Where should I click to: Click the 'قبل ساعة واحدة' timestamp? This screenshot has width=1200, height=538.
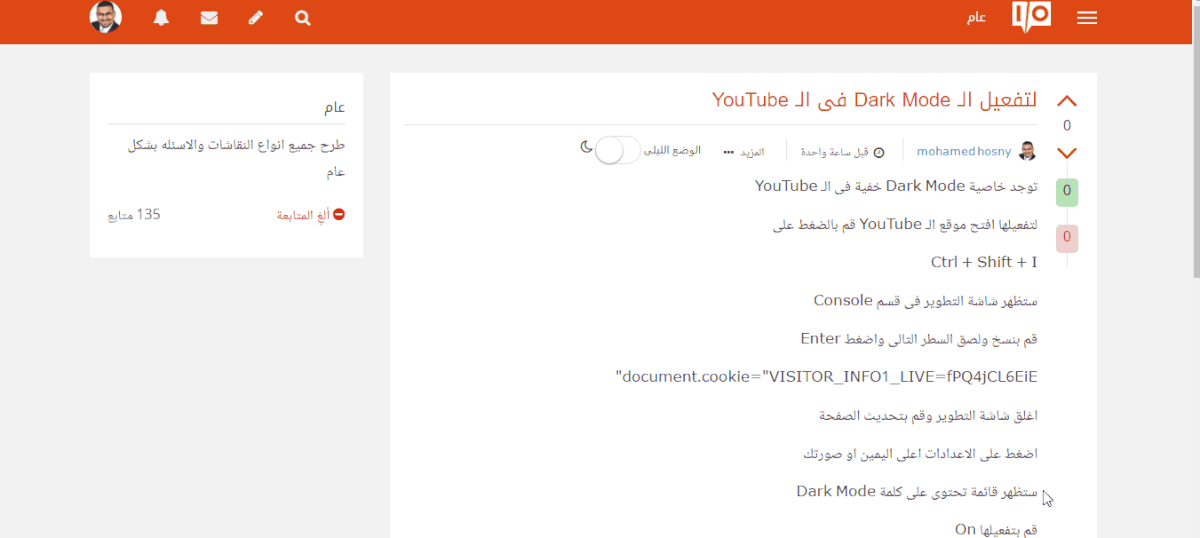[x=843, y=152]
